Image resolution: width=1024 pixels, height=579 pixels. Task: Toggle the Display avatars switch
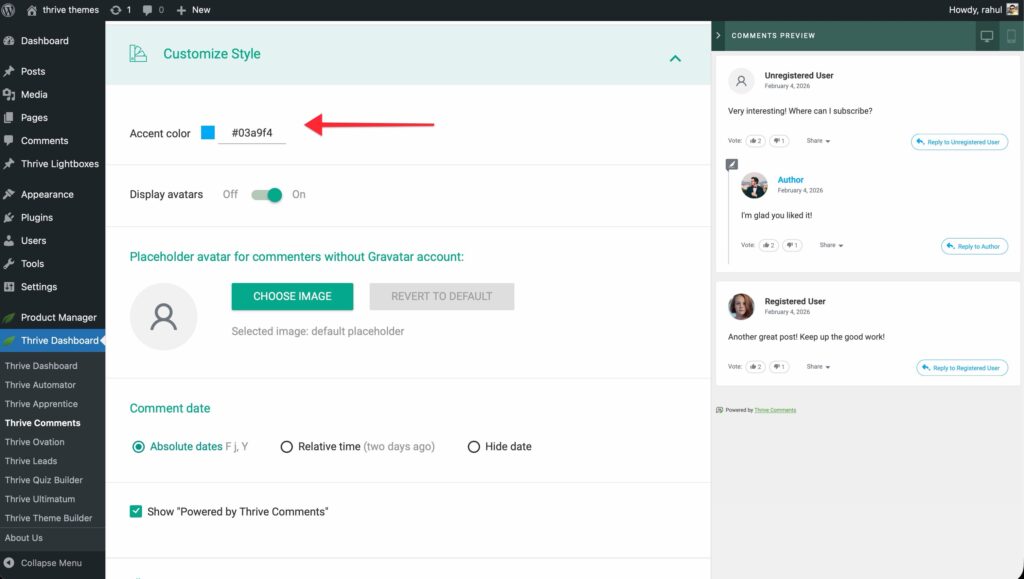(x=267, y=195)
